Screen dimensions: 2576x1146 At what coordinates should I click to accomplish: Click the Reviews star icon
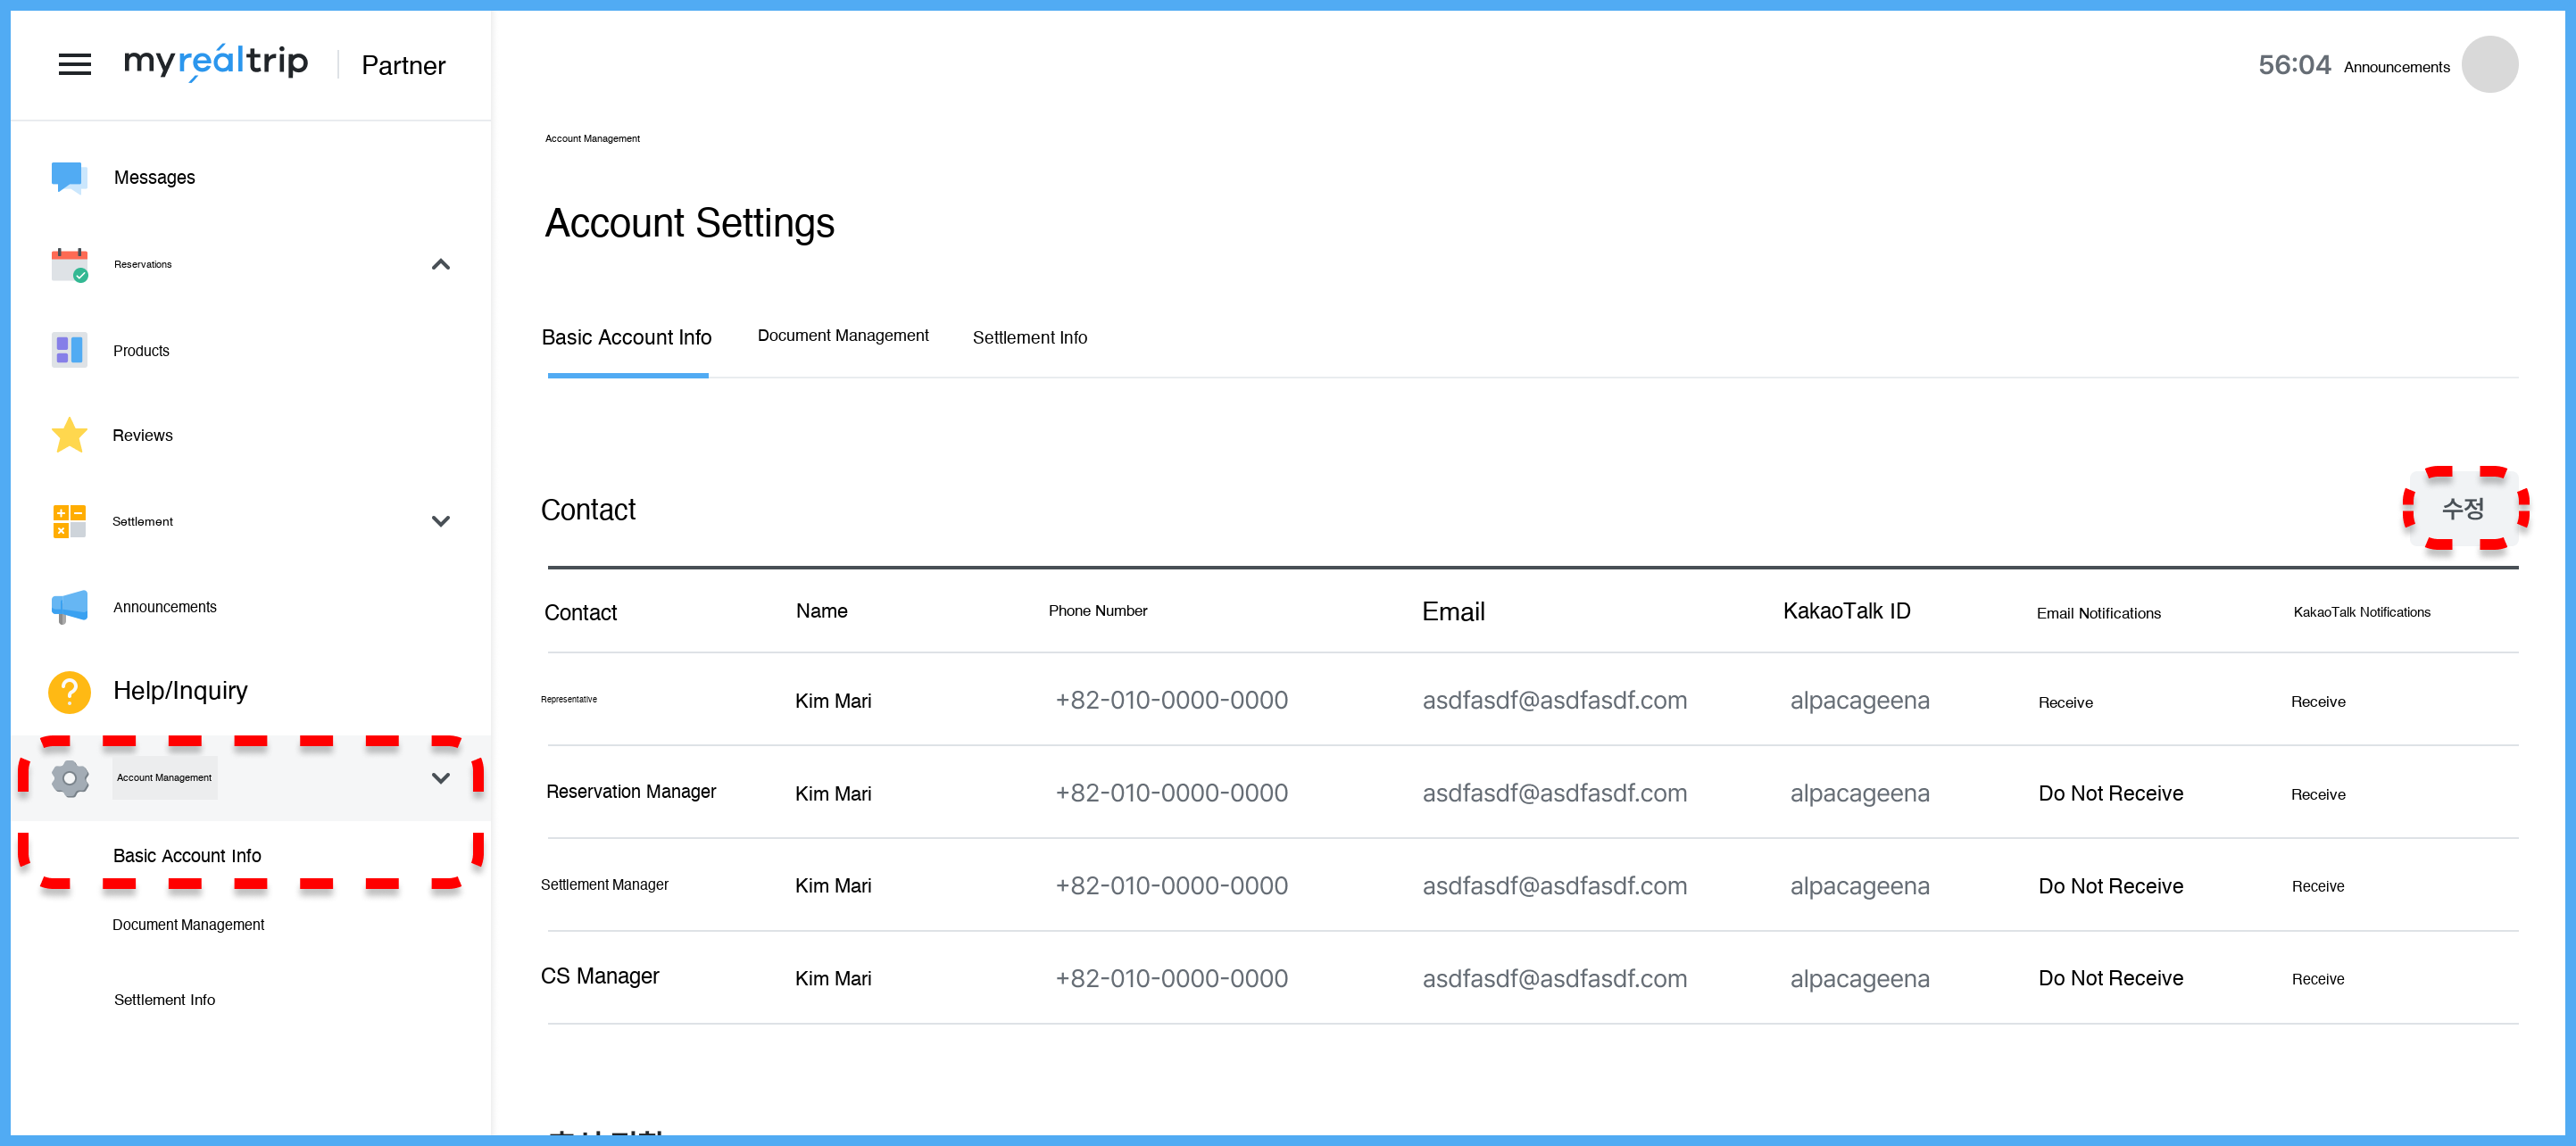point(69,435)
